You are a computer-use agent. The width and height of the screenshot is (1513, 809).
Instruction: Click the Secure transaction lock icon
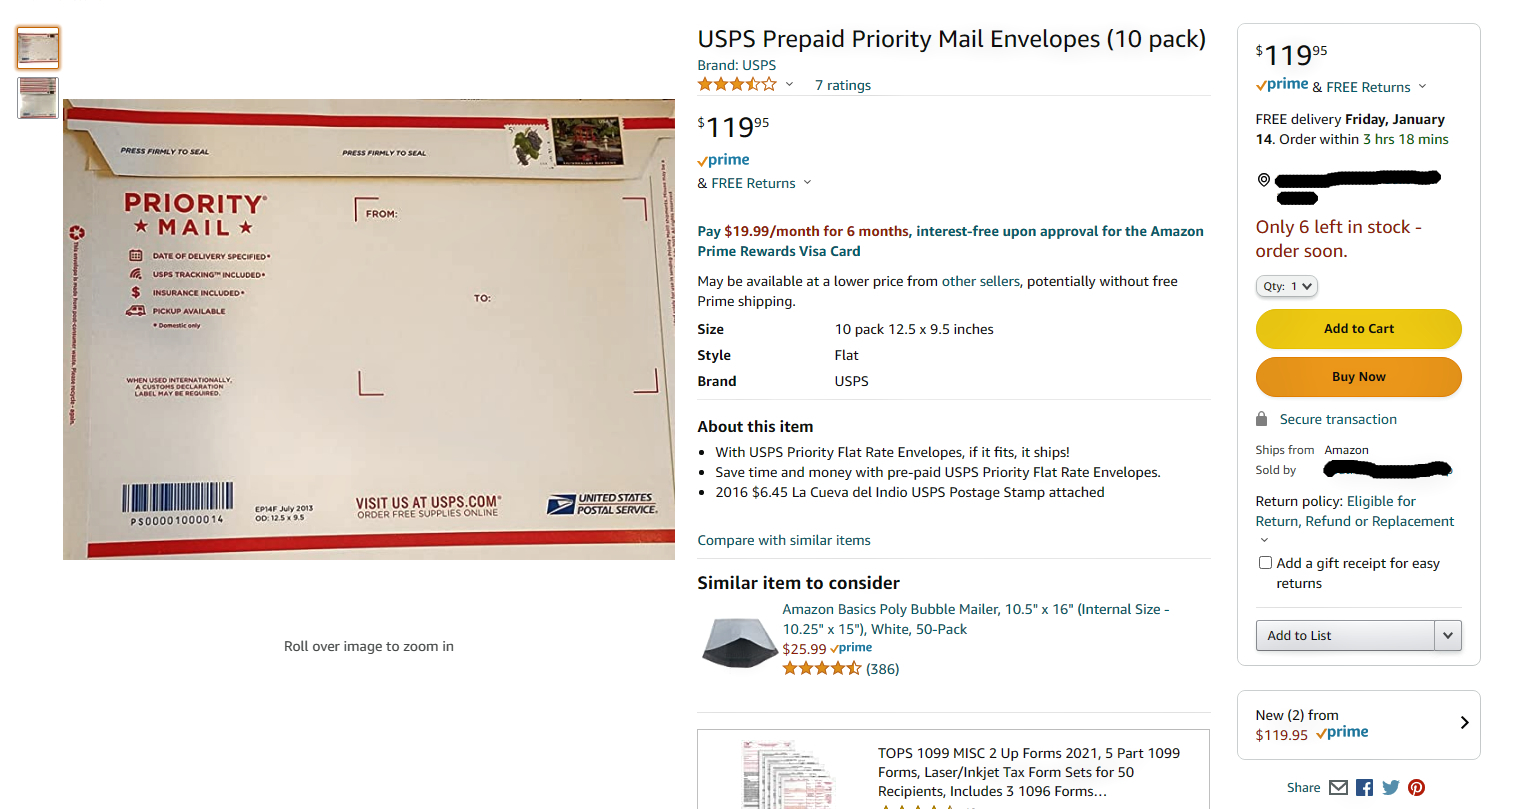(1262, 419)
